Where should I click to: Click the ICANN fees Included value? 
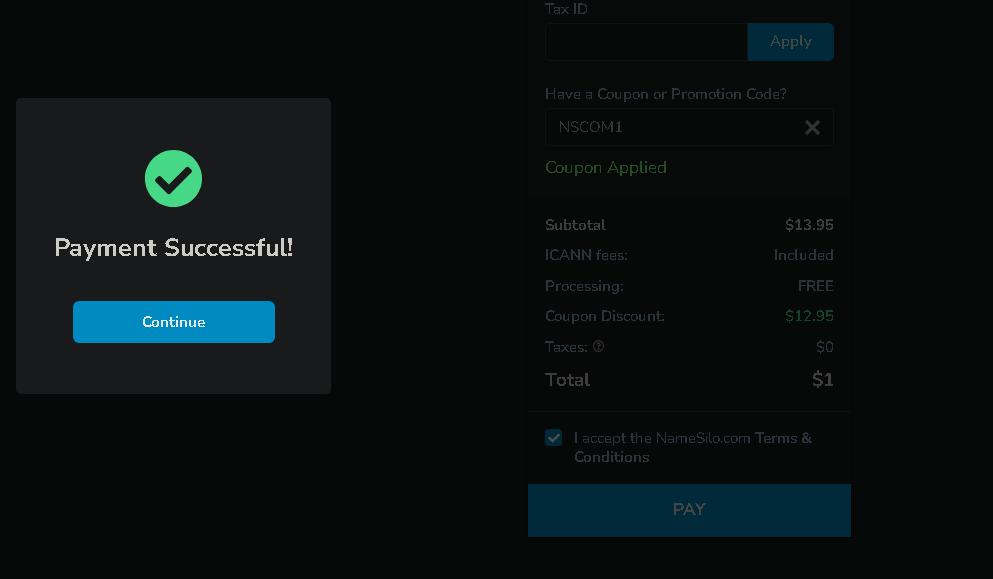click(803, 255)
